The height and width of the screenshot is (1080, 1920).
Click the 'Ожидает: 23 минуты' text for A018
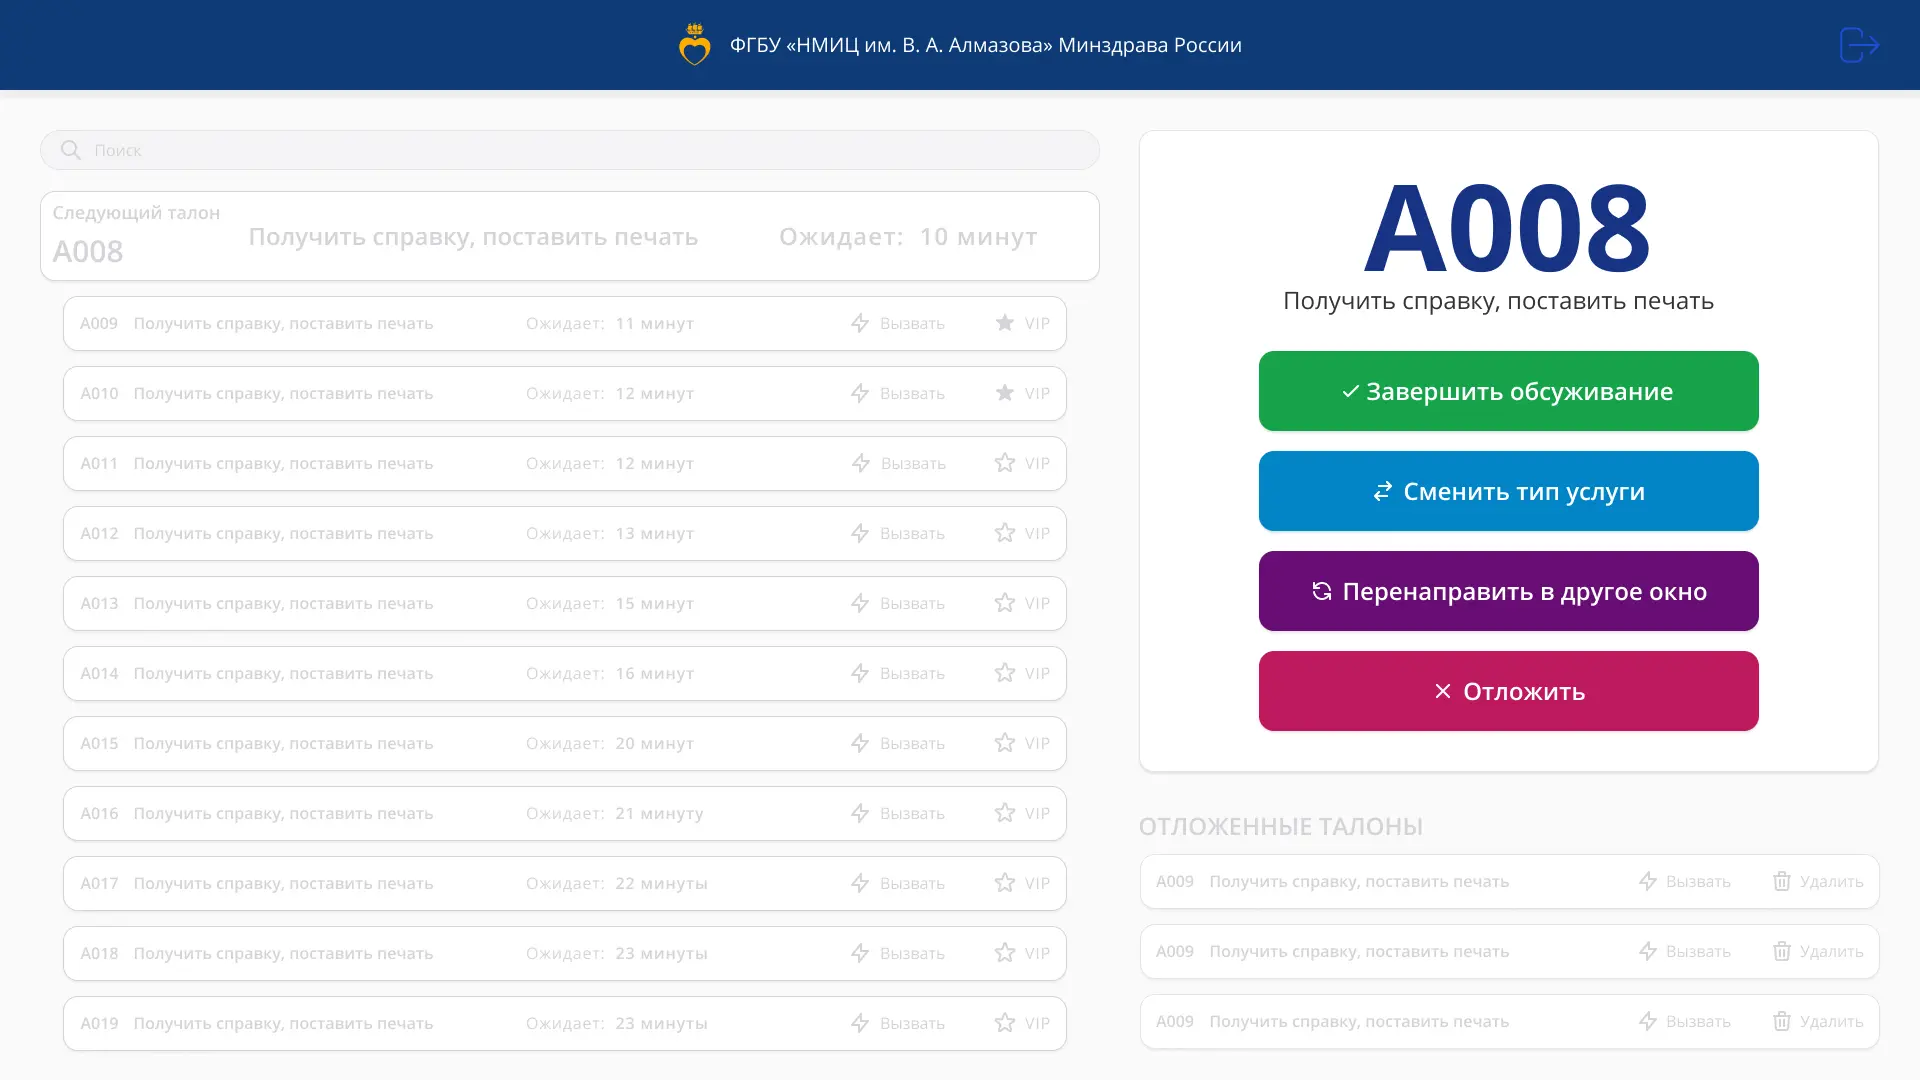point(617,953)
